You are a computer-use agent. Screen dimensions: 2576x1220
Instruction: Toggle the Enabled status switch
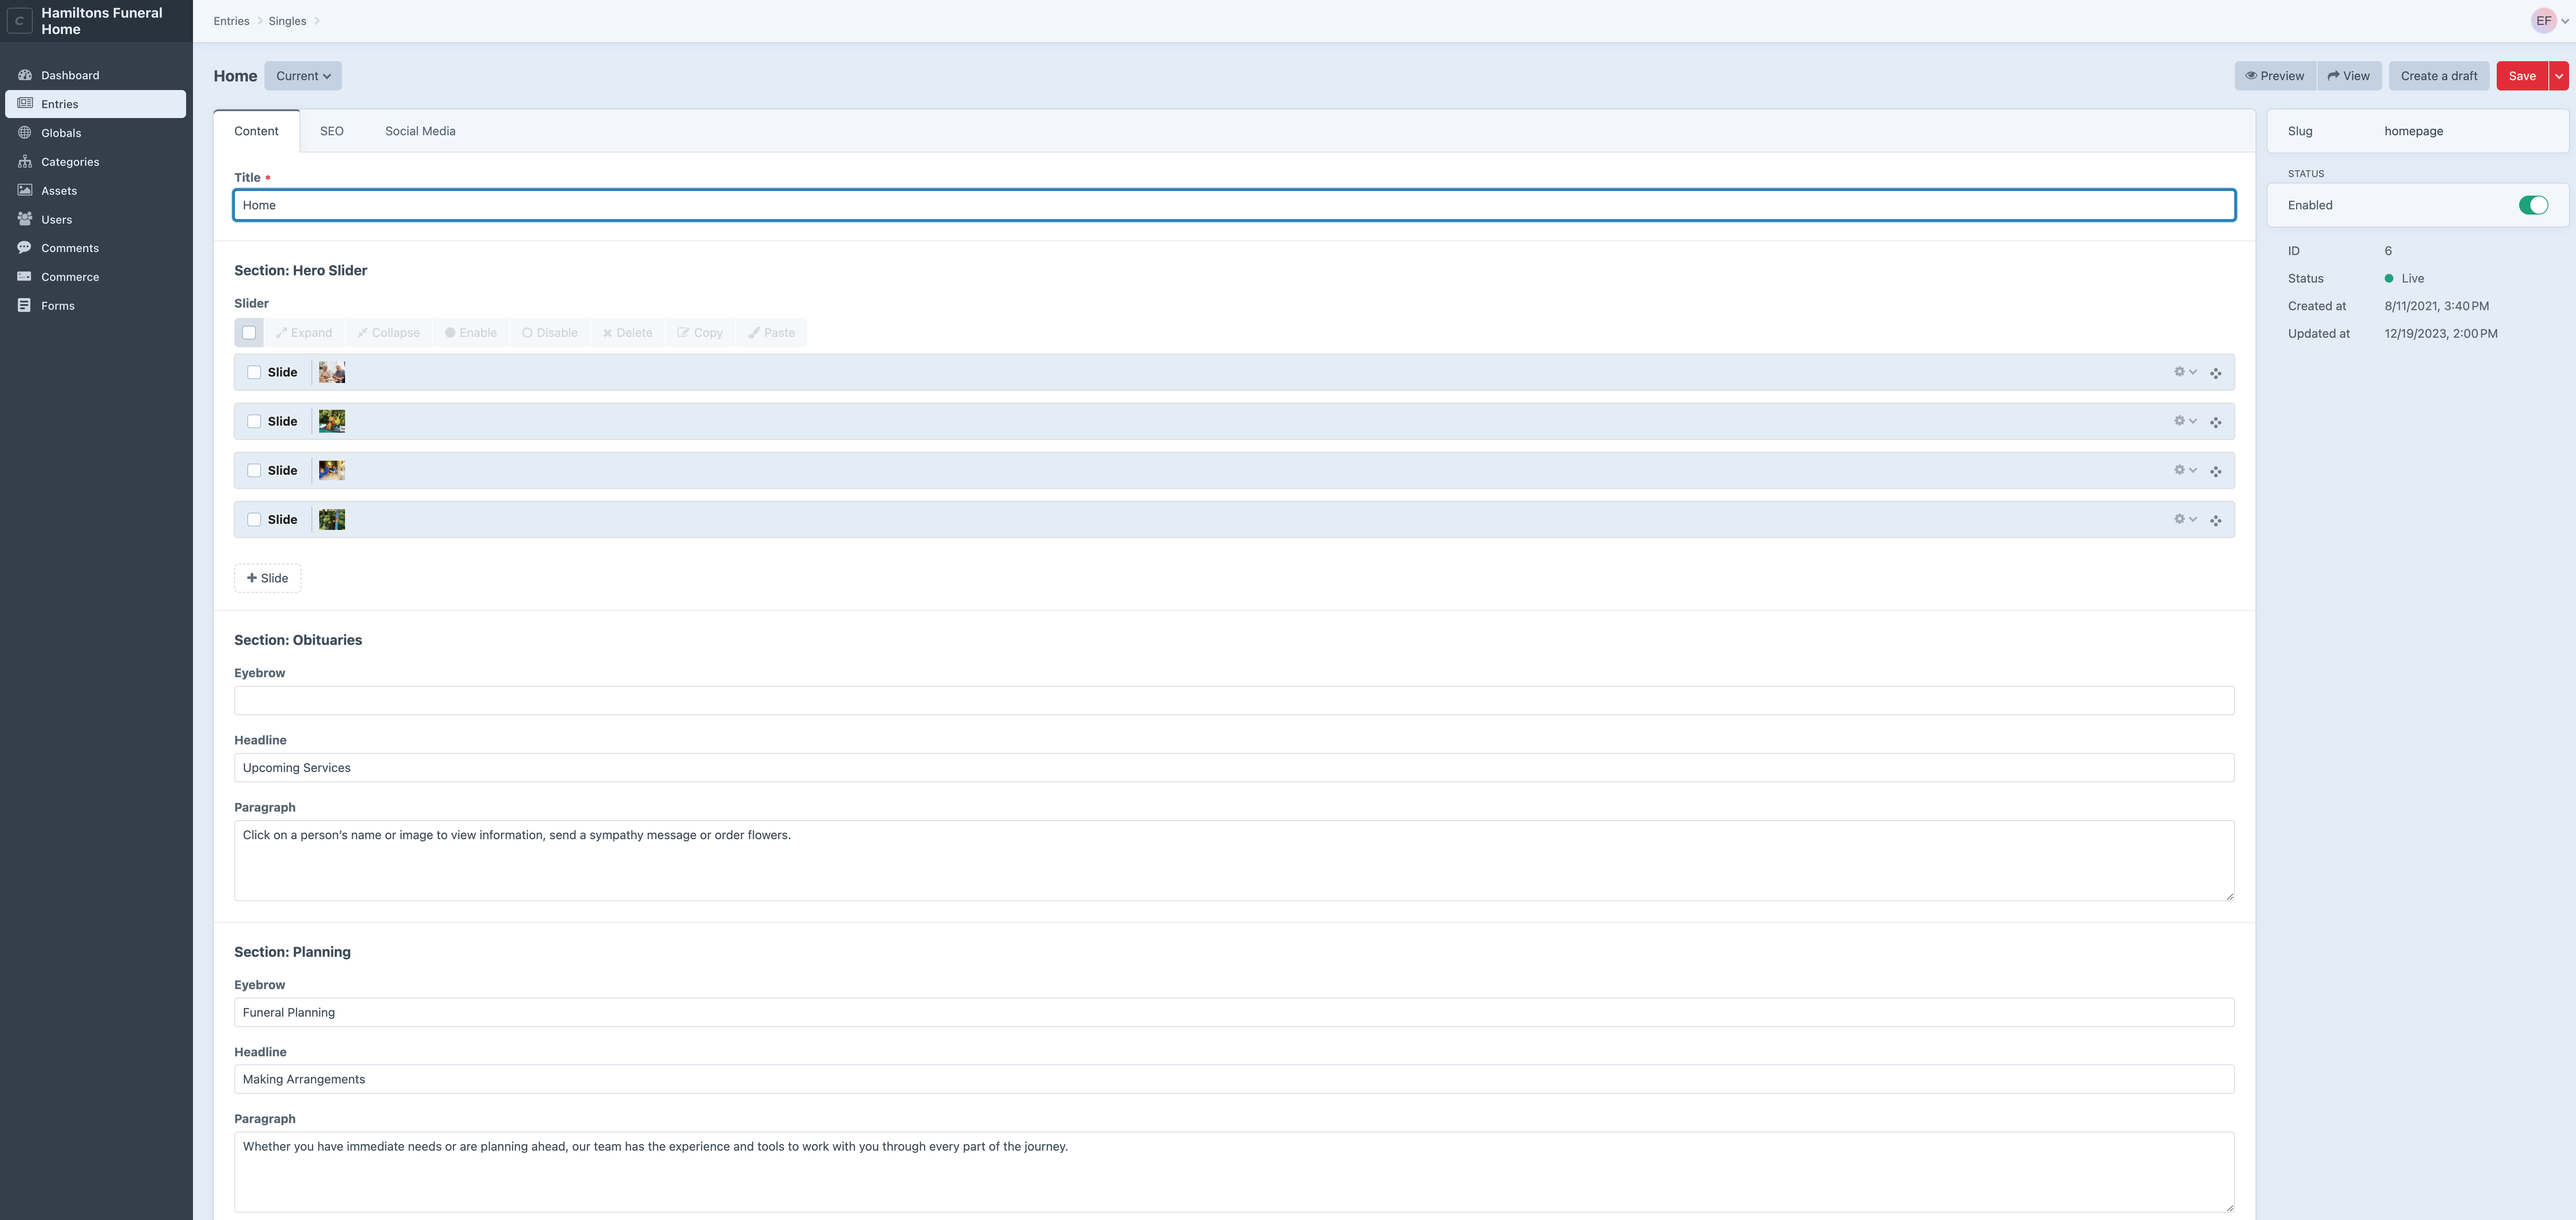2533,205
